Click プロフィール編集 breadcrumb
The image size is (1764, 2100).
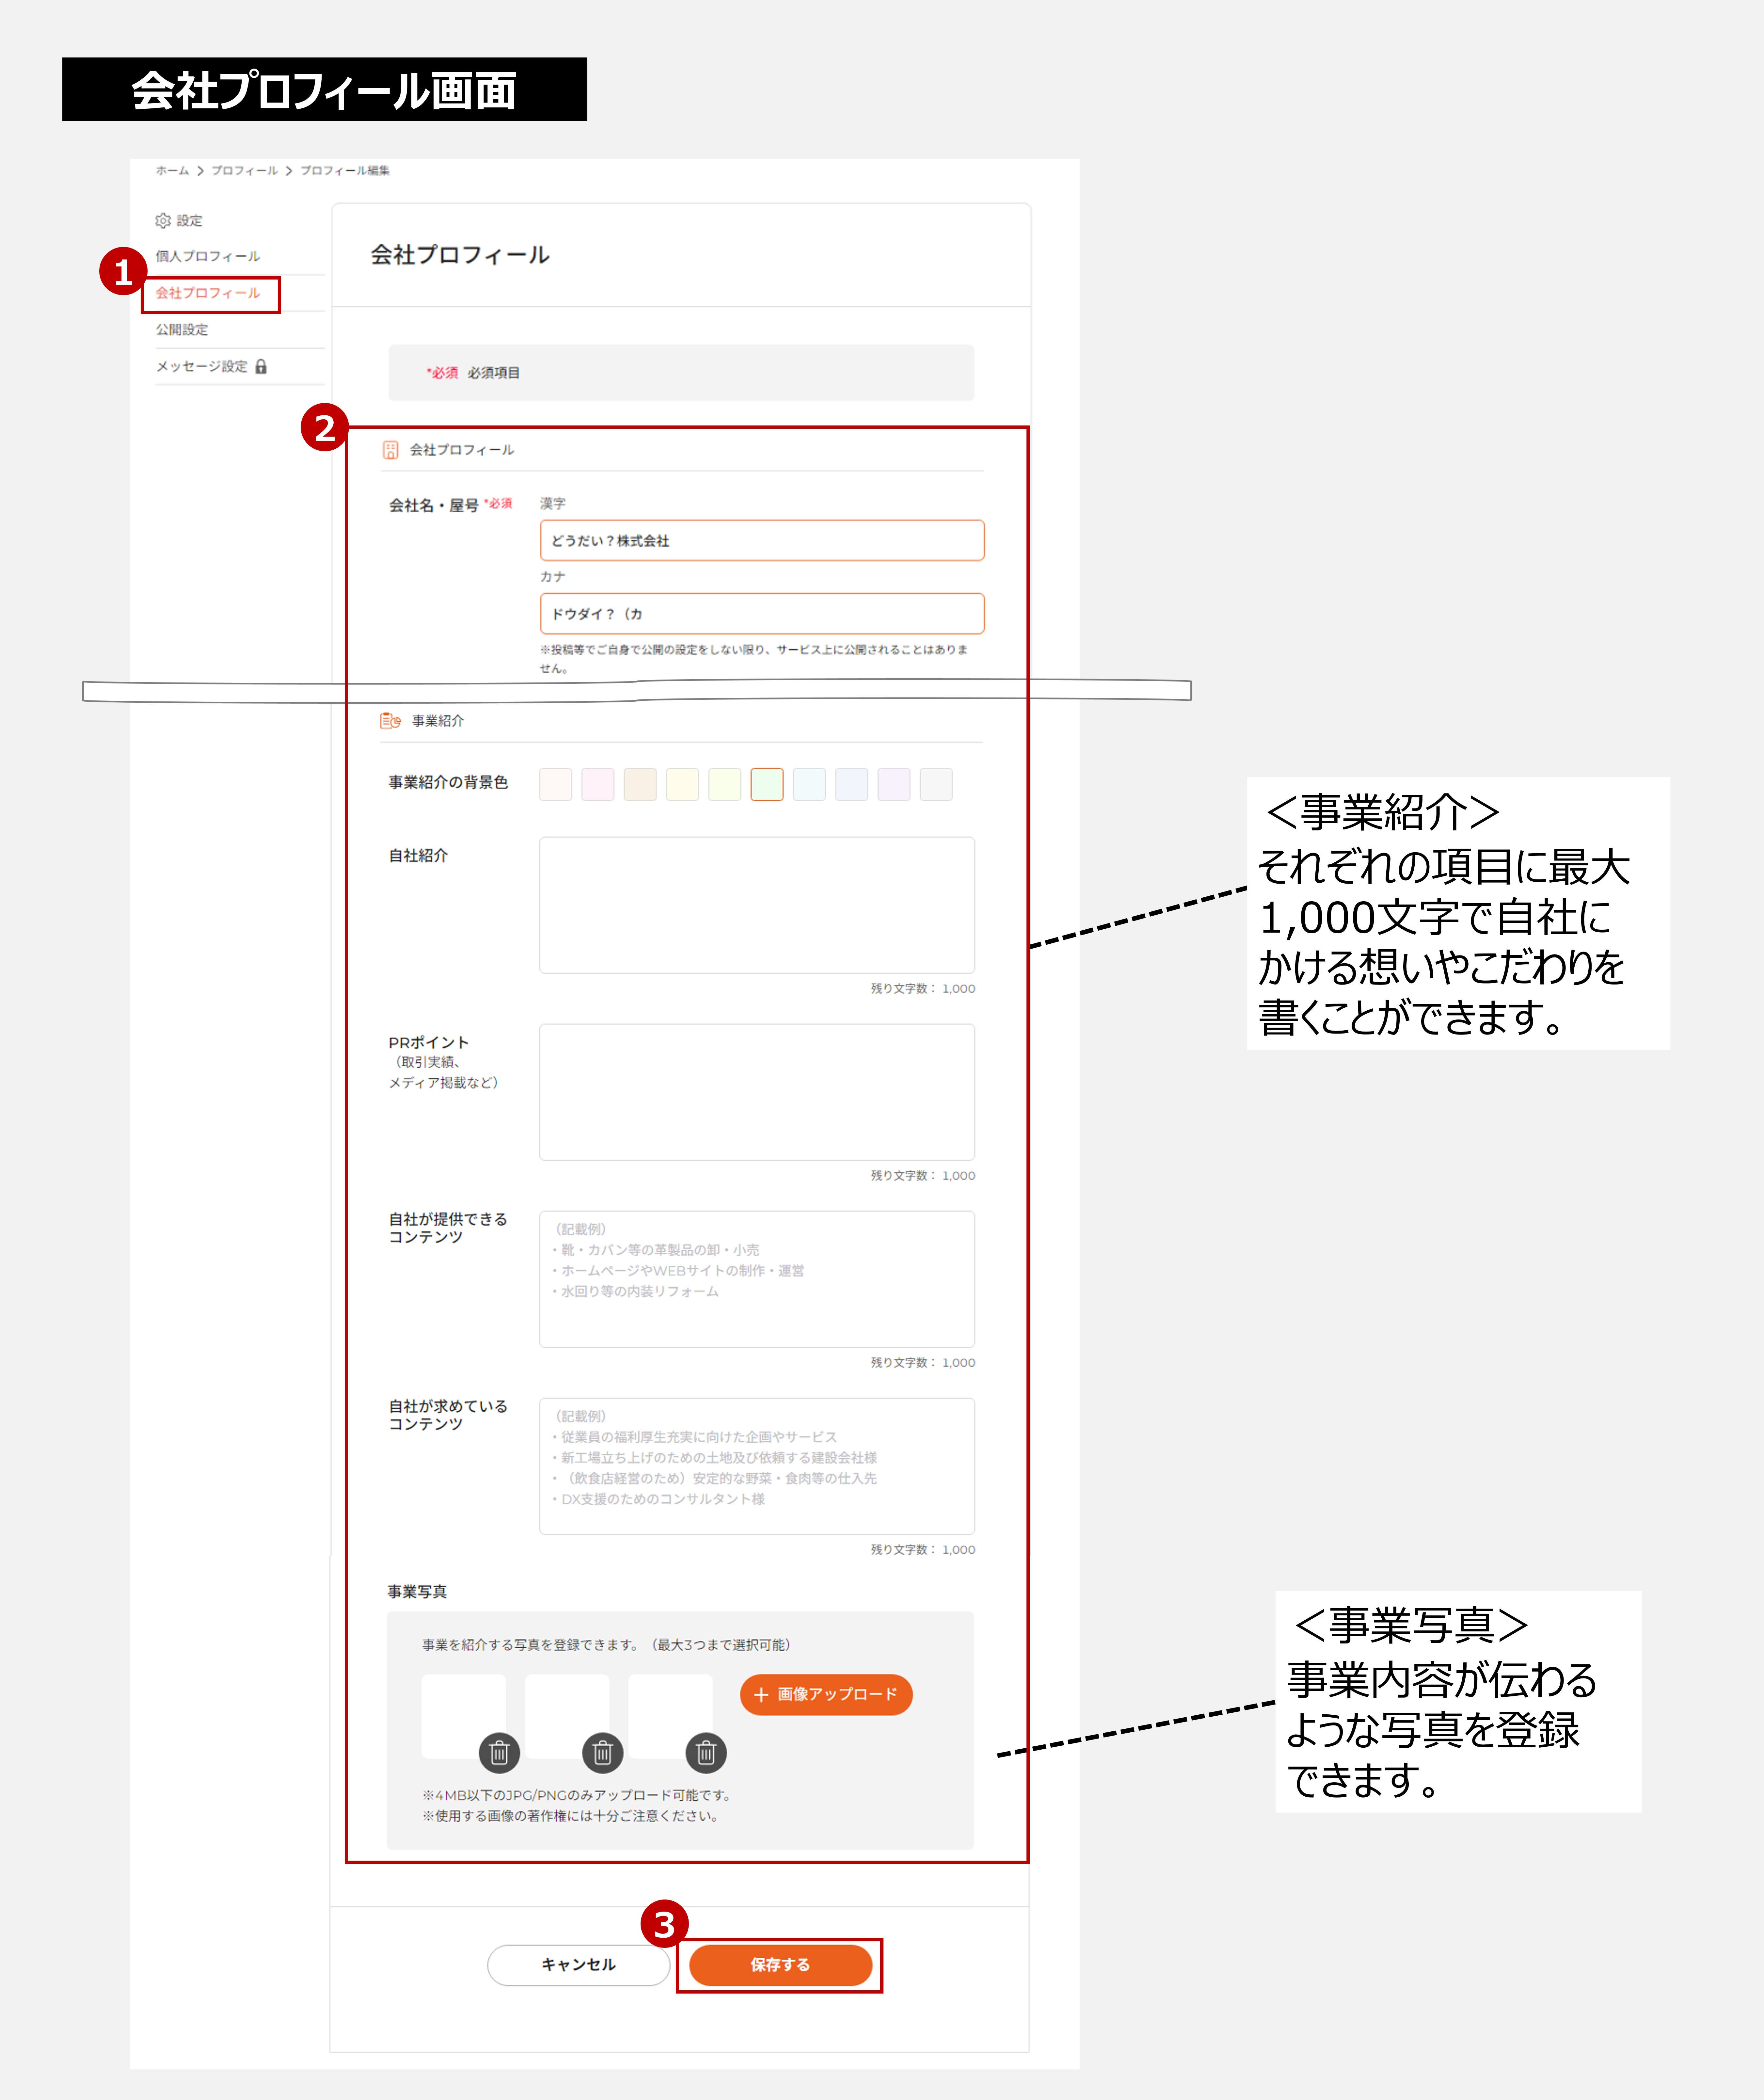click(x=345, y=171)
